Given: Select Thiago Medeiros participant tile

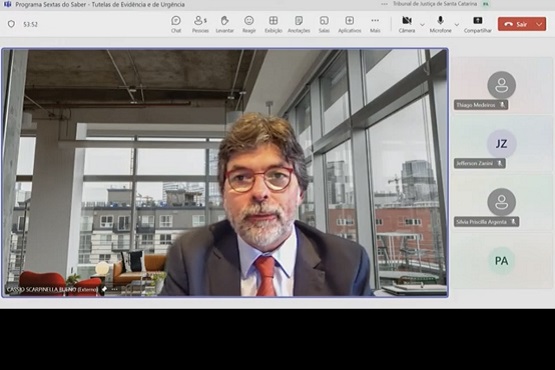Looking at the screenshot, I should tap(502, 85).
